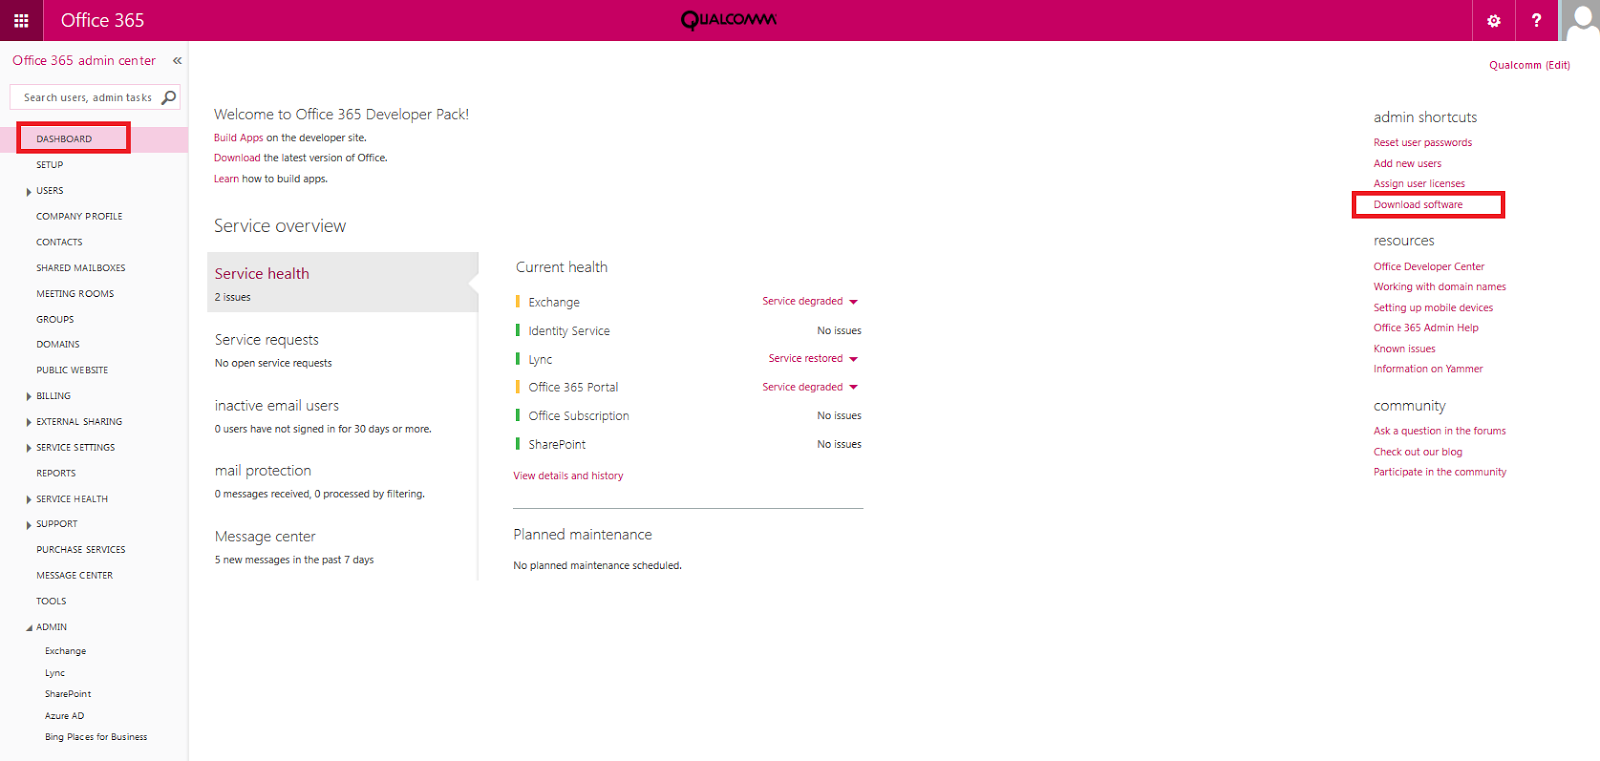Screen dimensions: 1600x761
Task: Expand the SUPPORT navigation section
Action: pyautogui.click(x=29, y=525)
